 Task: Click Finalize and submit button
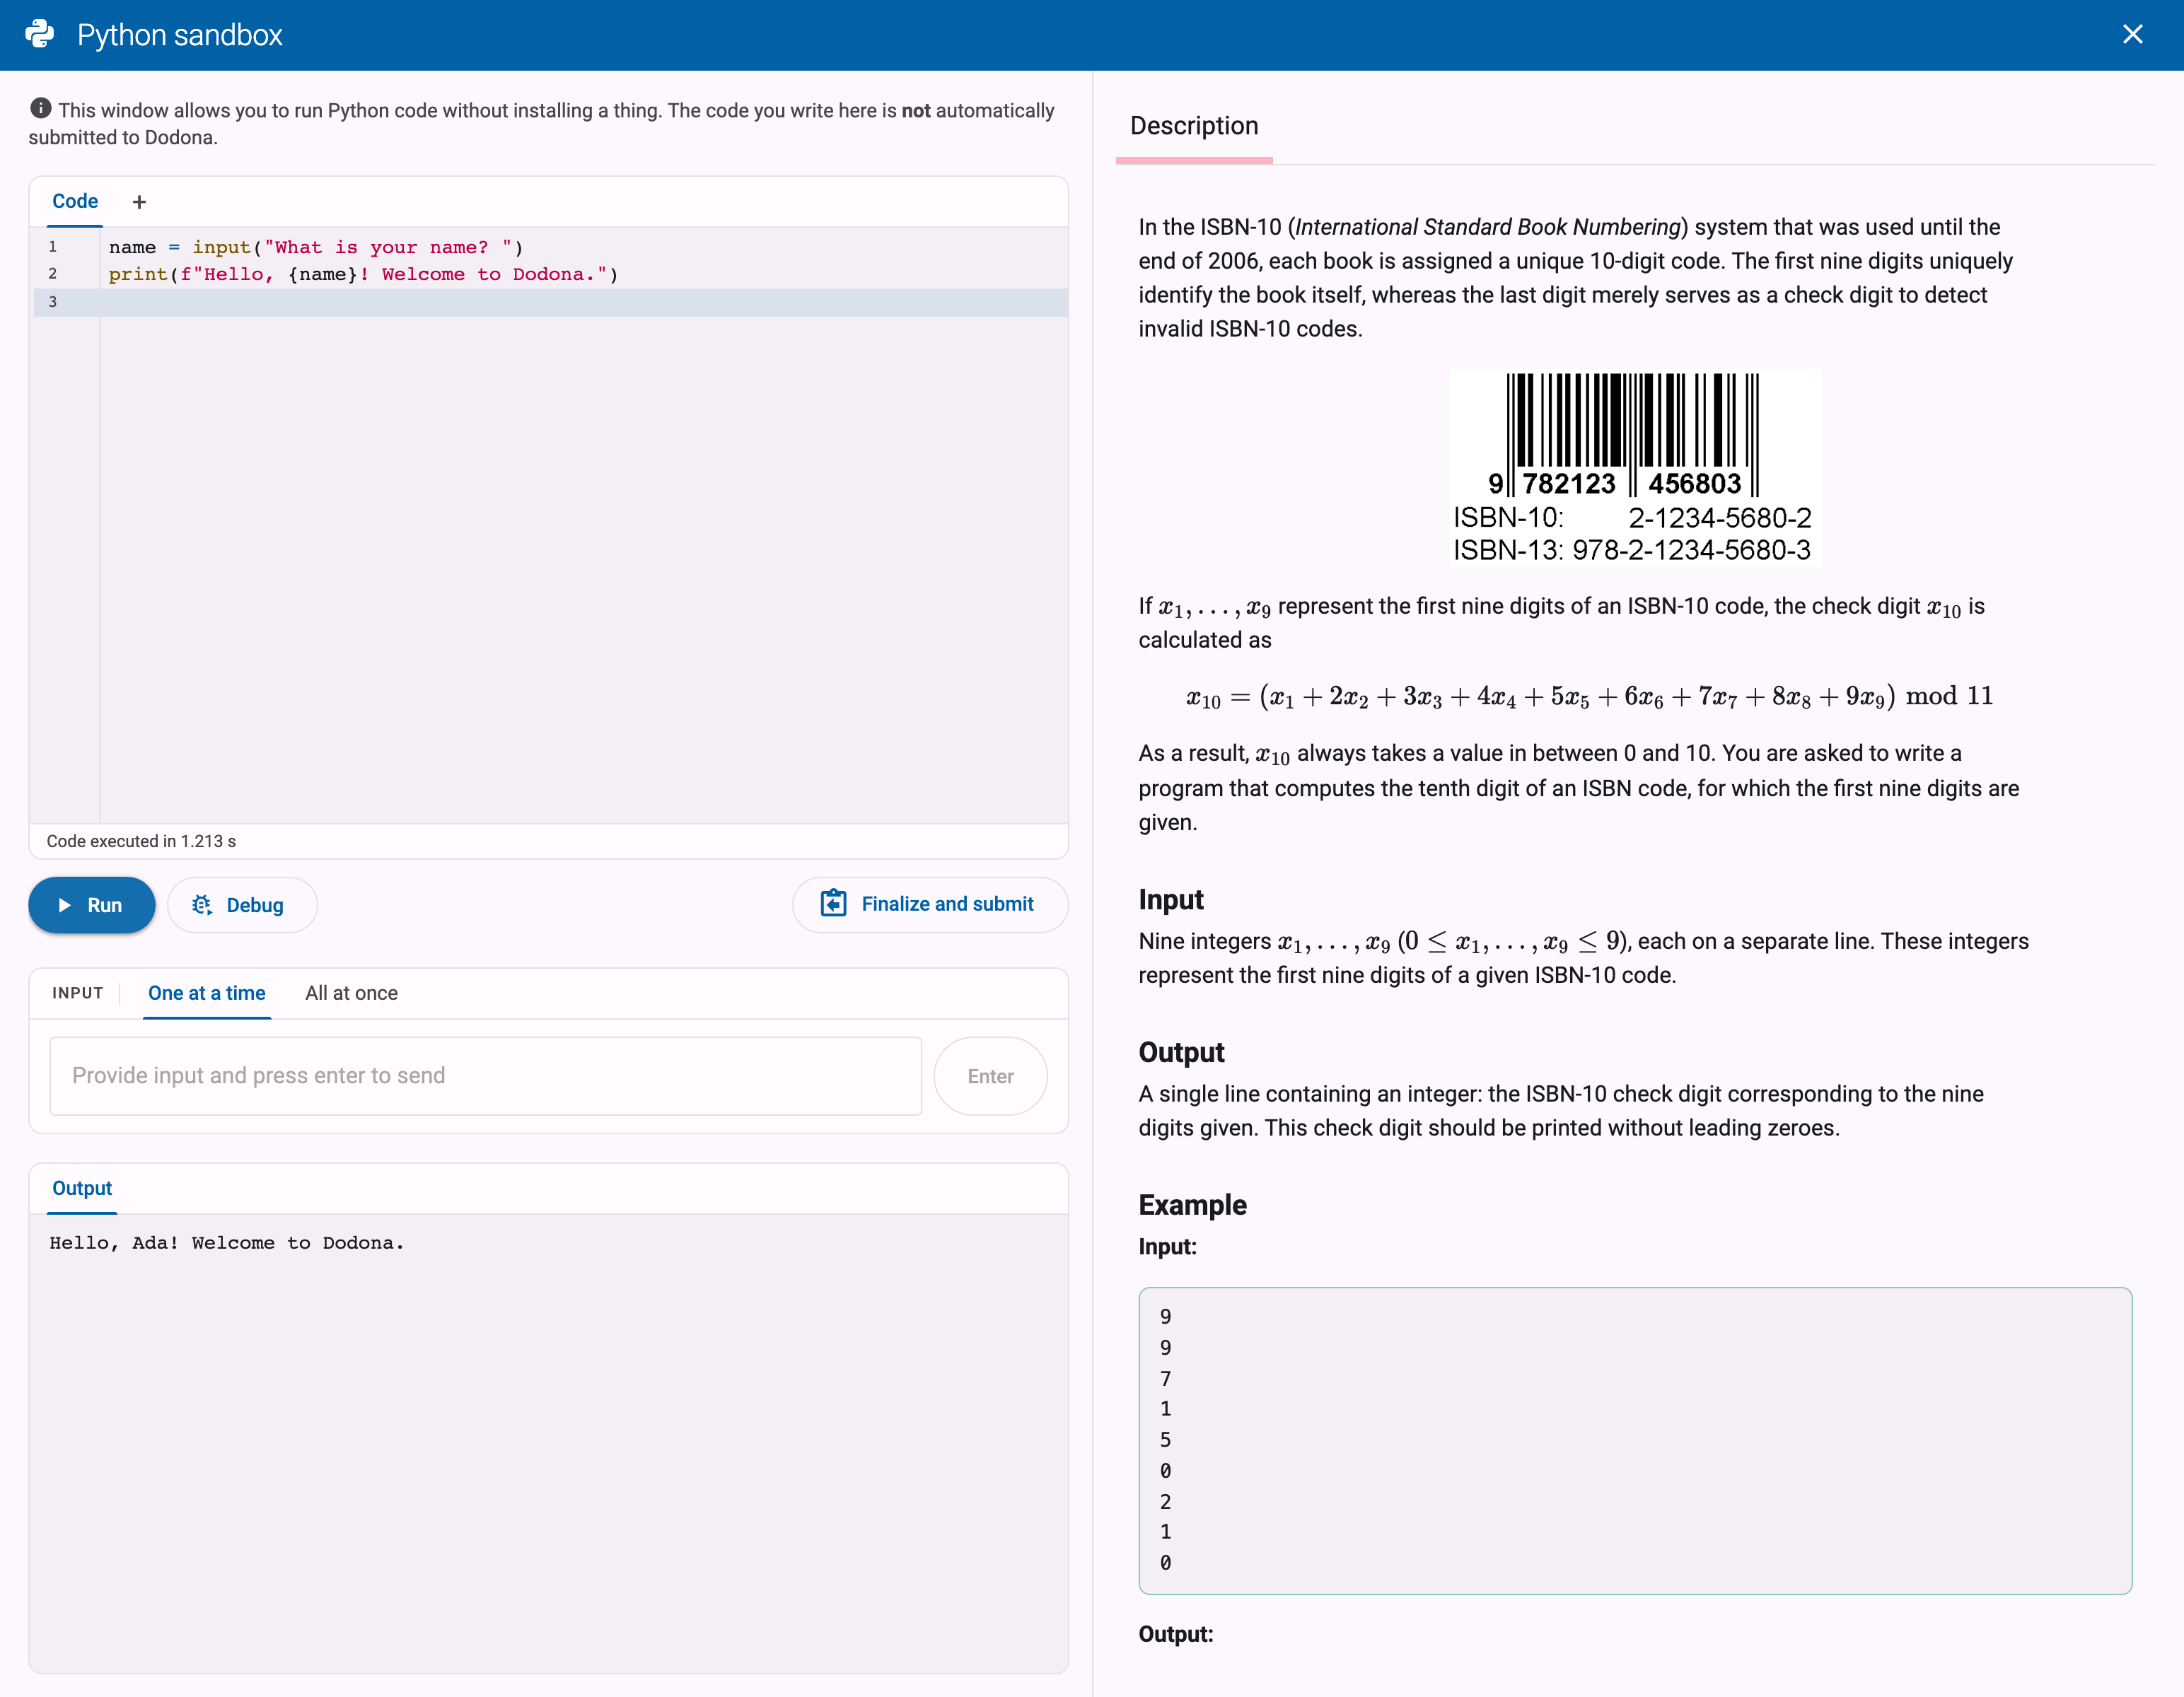click(x=930, y=904)
